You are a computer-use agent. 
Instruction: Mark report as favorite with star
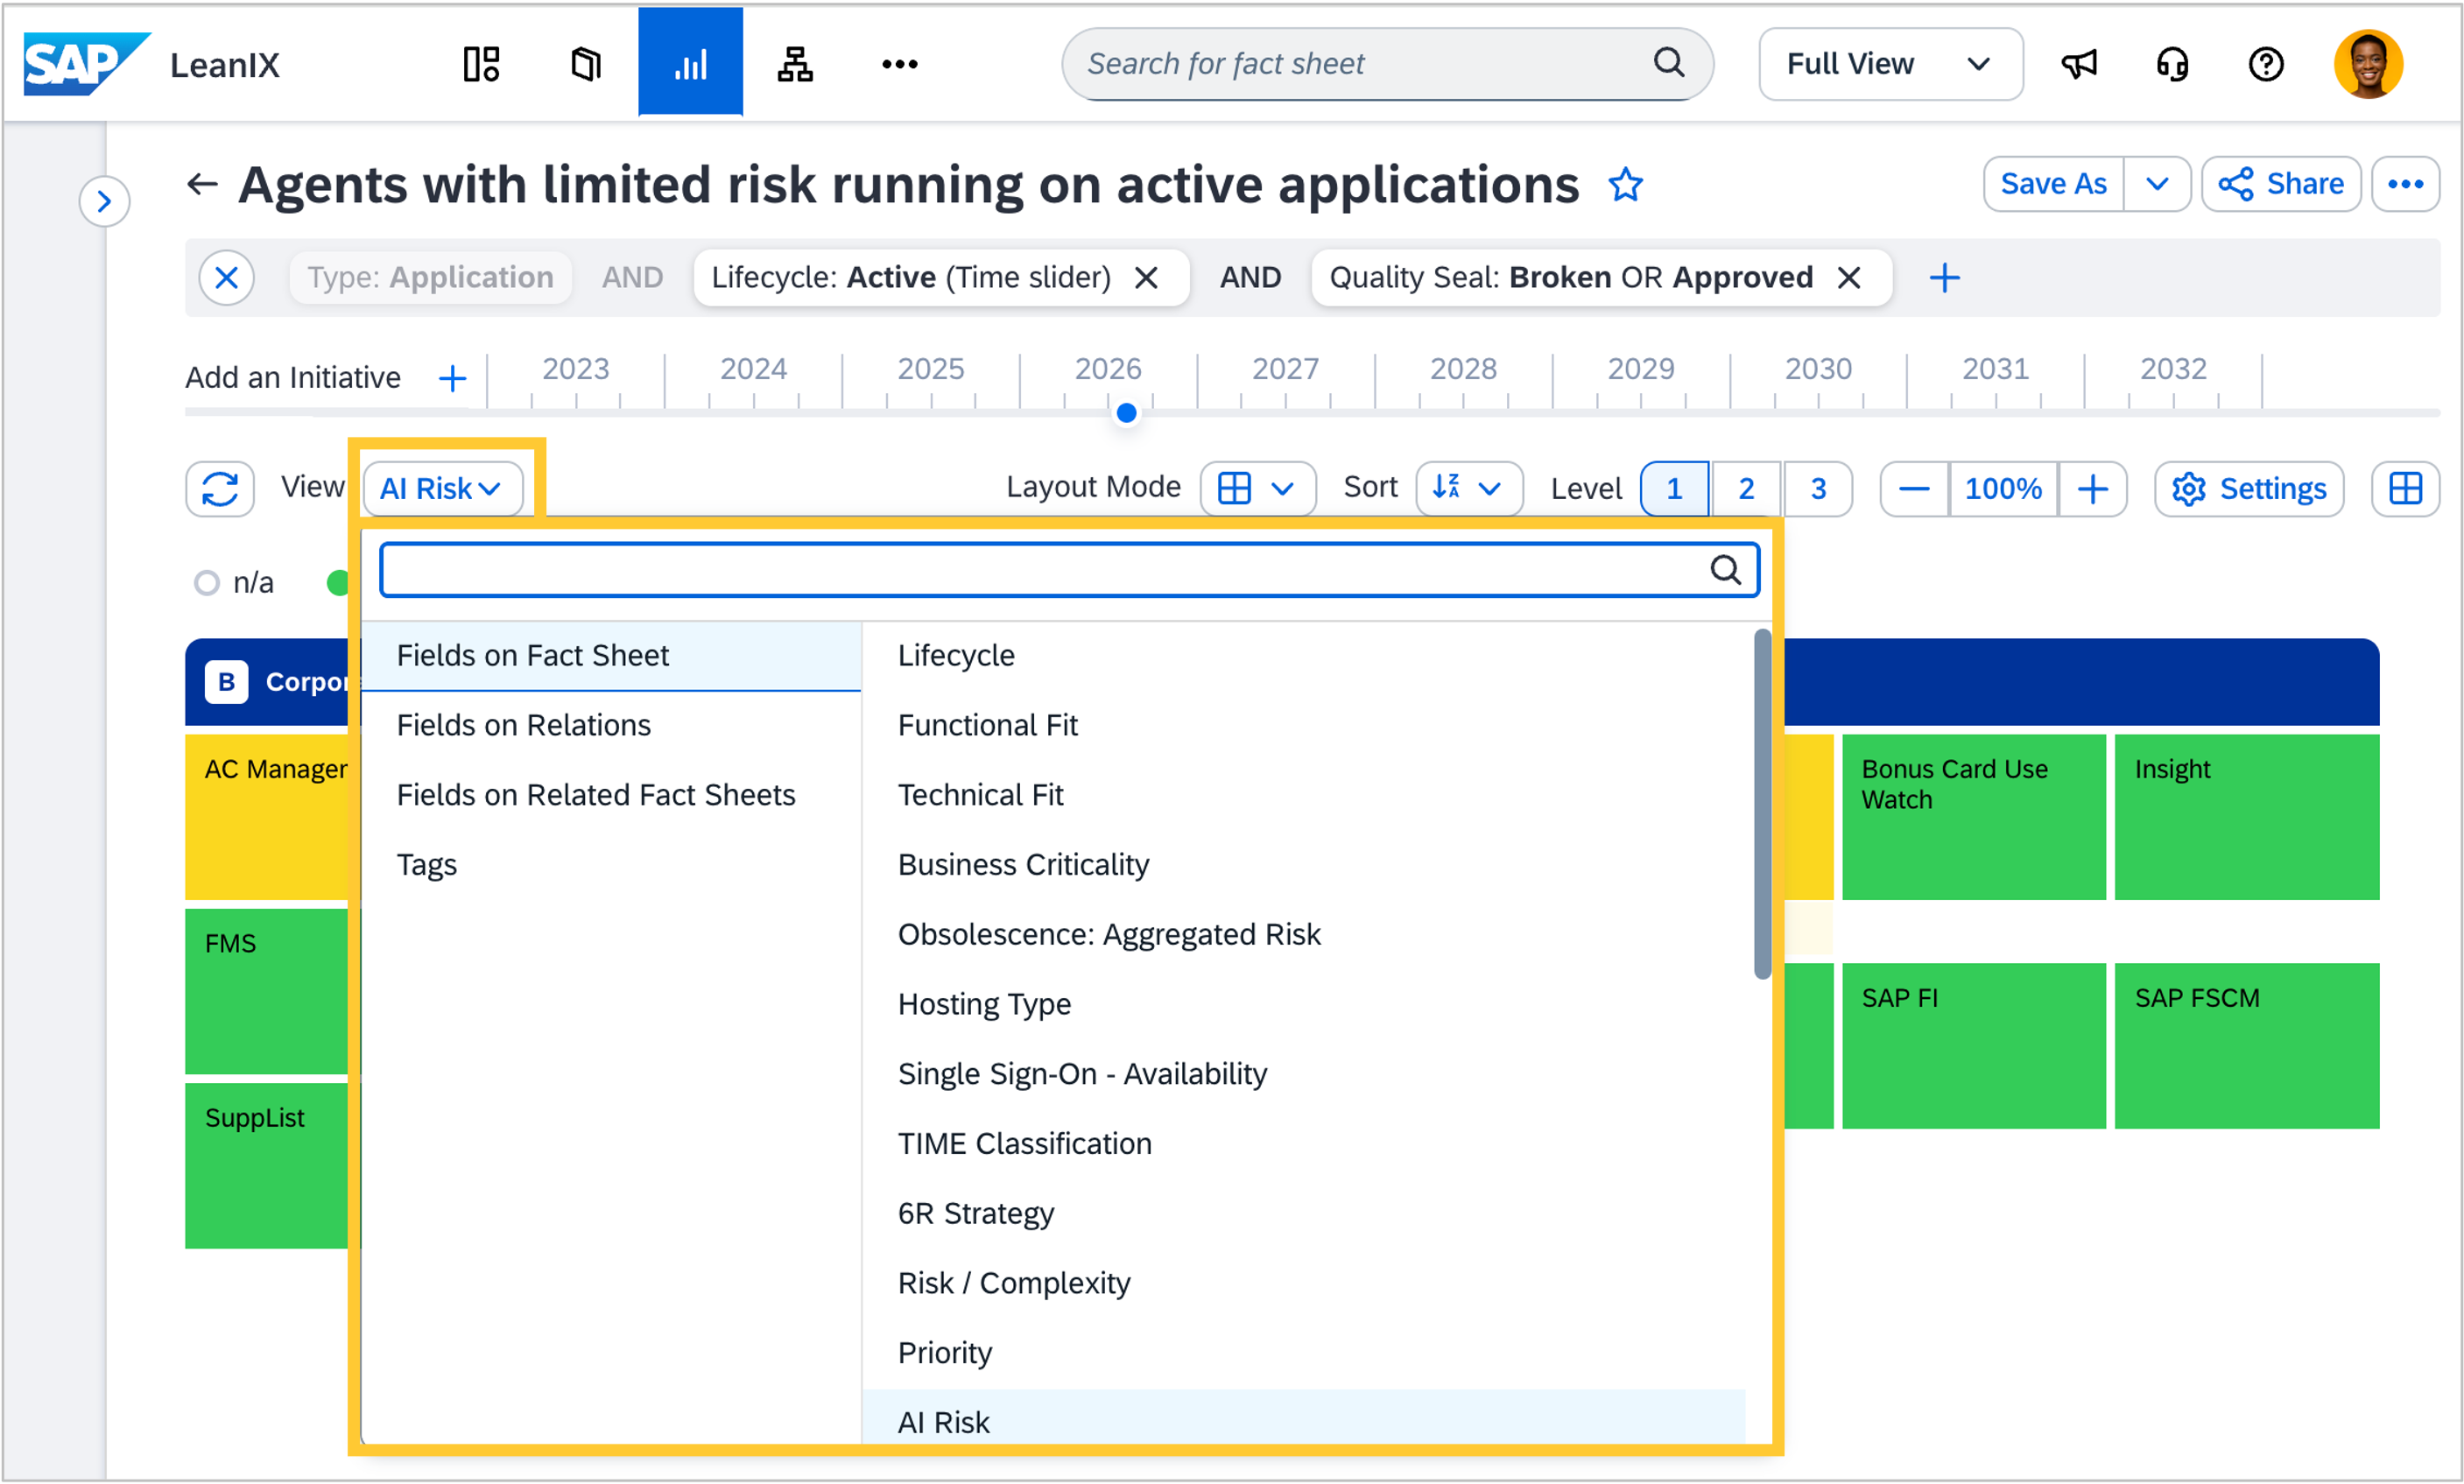pyautogui.click(x=1625, y=184)
